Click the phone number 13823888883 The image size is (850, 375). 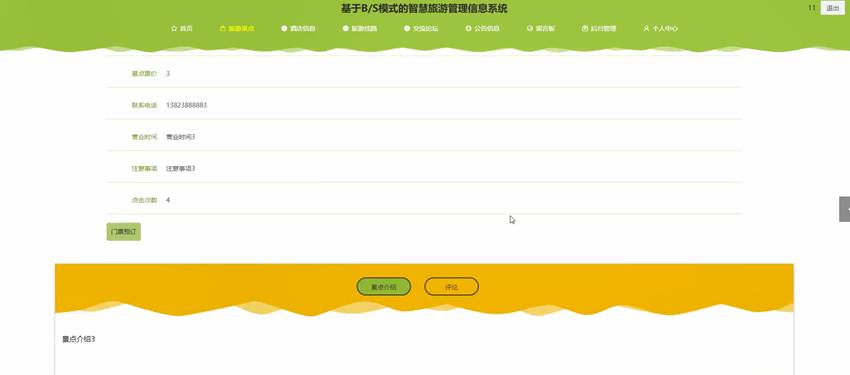pyautogui.click(x=186, y=105)
